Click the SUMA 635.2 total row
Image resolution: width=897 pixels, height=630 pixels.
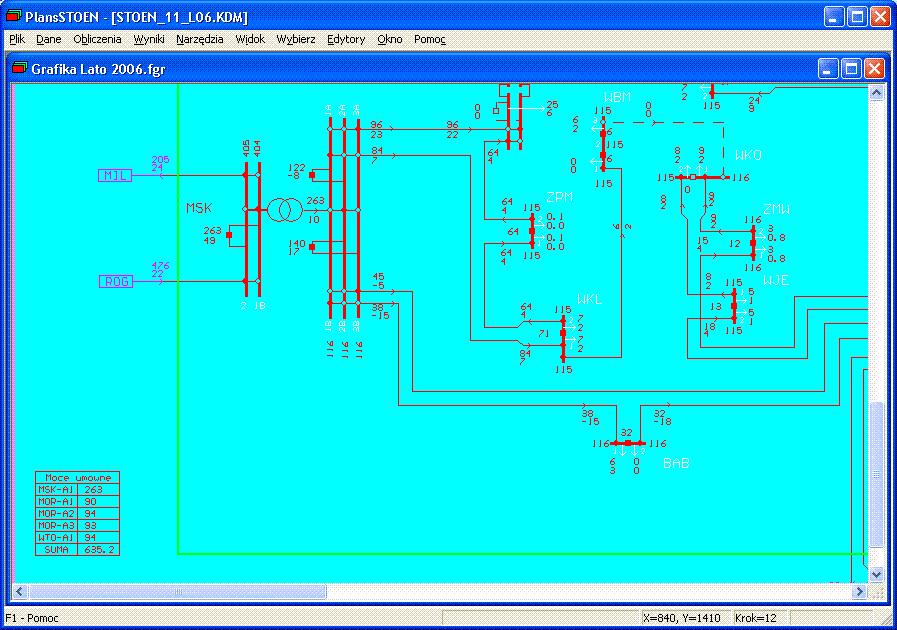click(x=77, y=549)
